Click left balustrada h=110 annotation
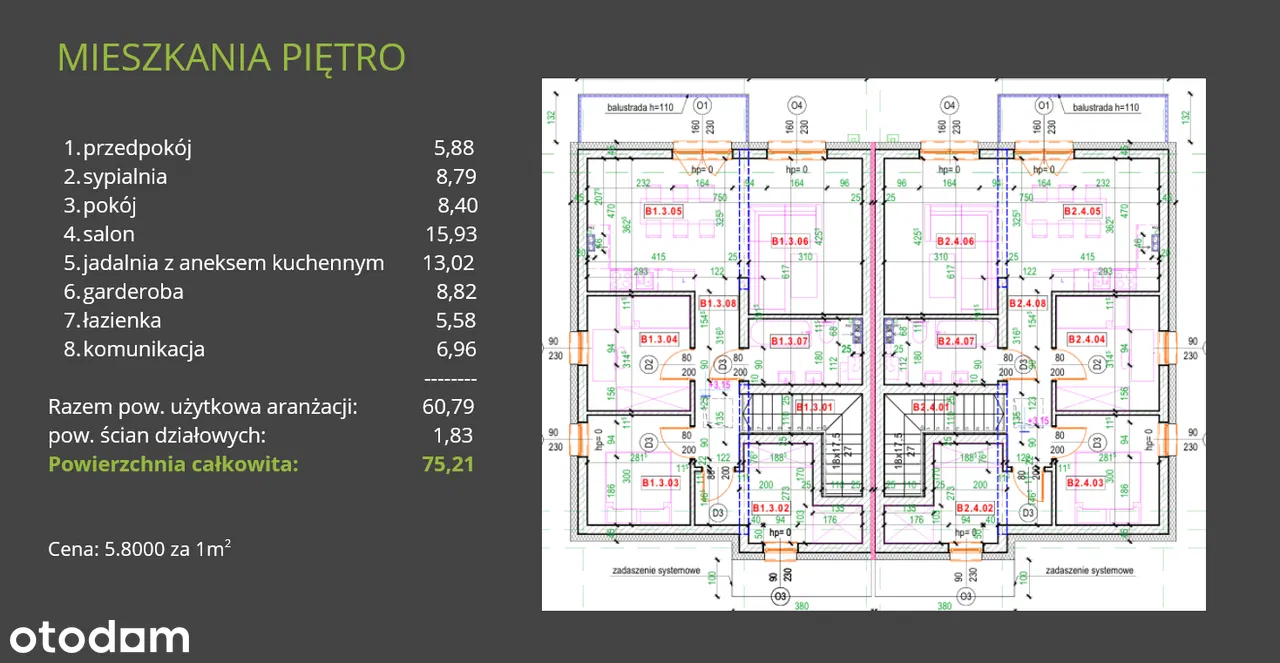This screenshot has width=1280, height=663. [639, 106]
